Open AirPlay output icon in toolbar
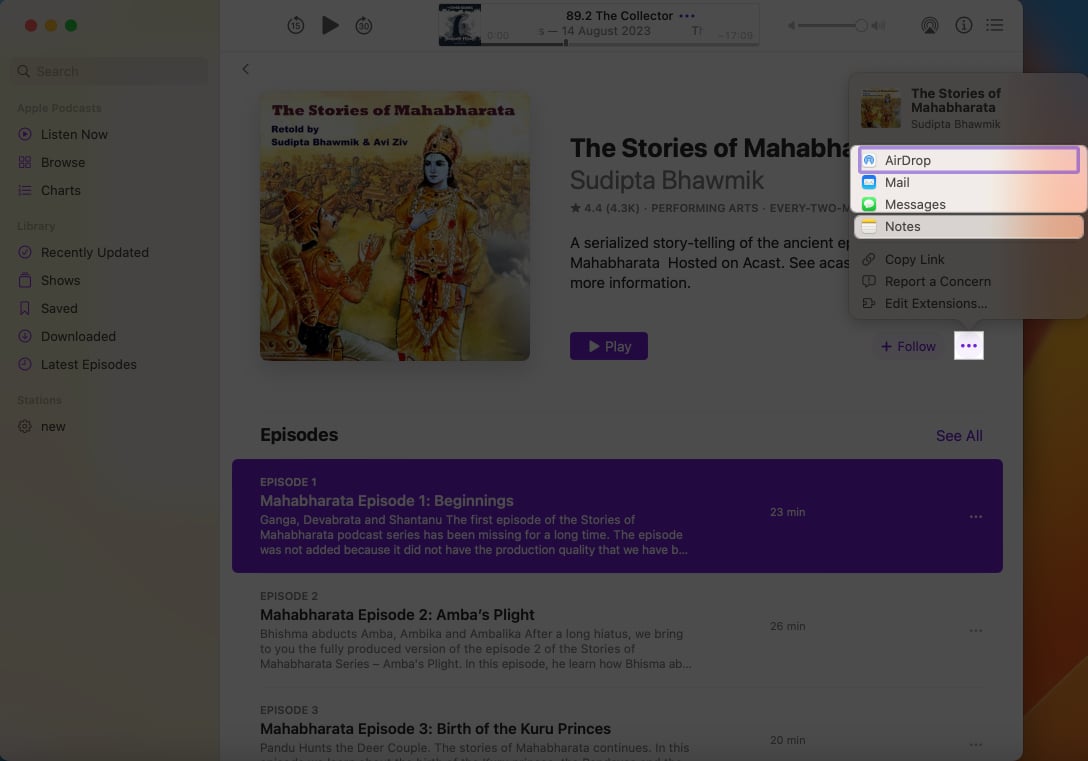 tap(929, 26)
